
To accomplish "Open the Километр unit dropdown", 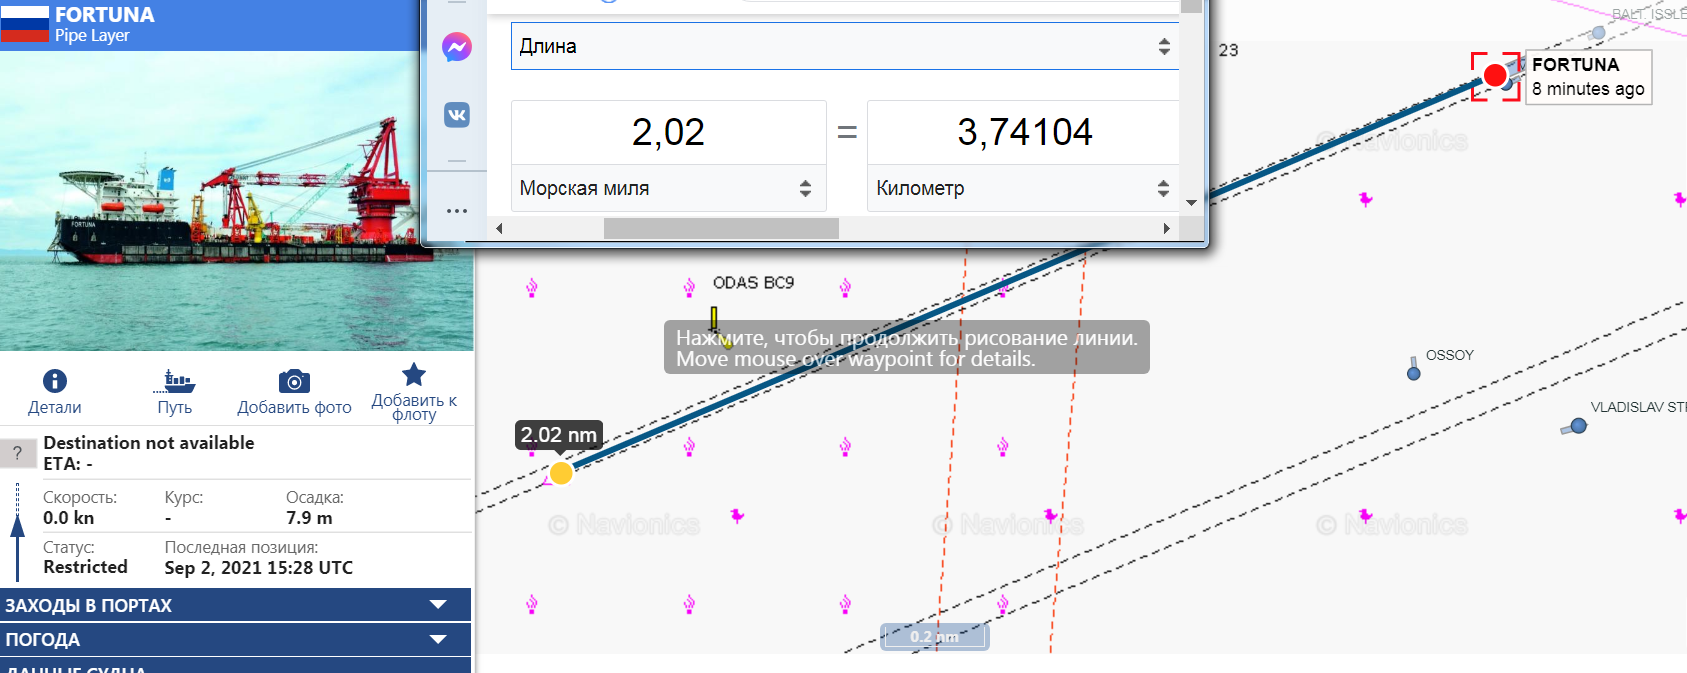I will [x=1022, y=188].
